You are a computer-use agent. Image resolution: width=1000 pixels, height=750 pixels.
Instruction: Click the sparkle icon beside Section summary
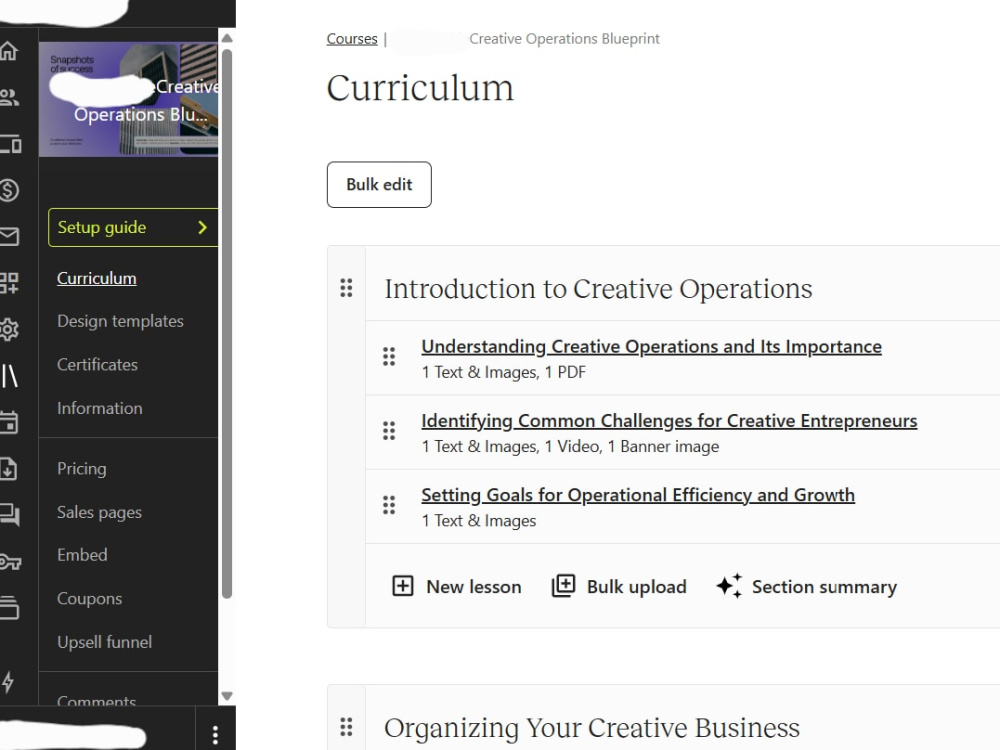click(x=729, y=585)
